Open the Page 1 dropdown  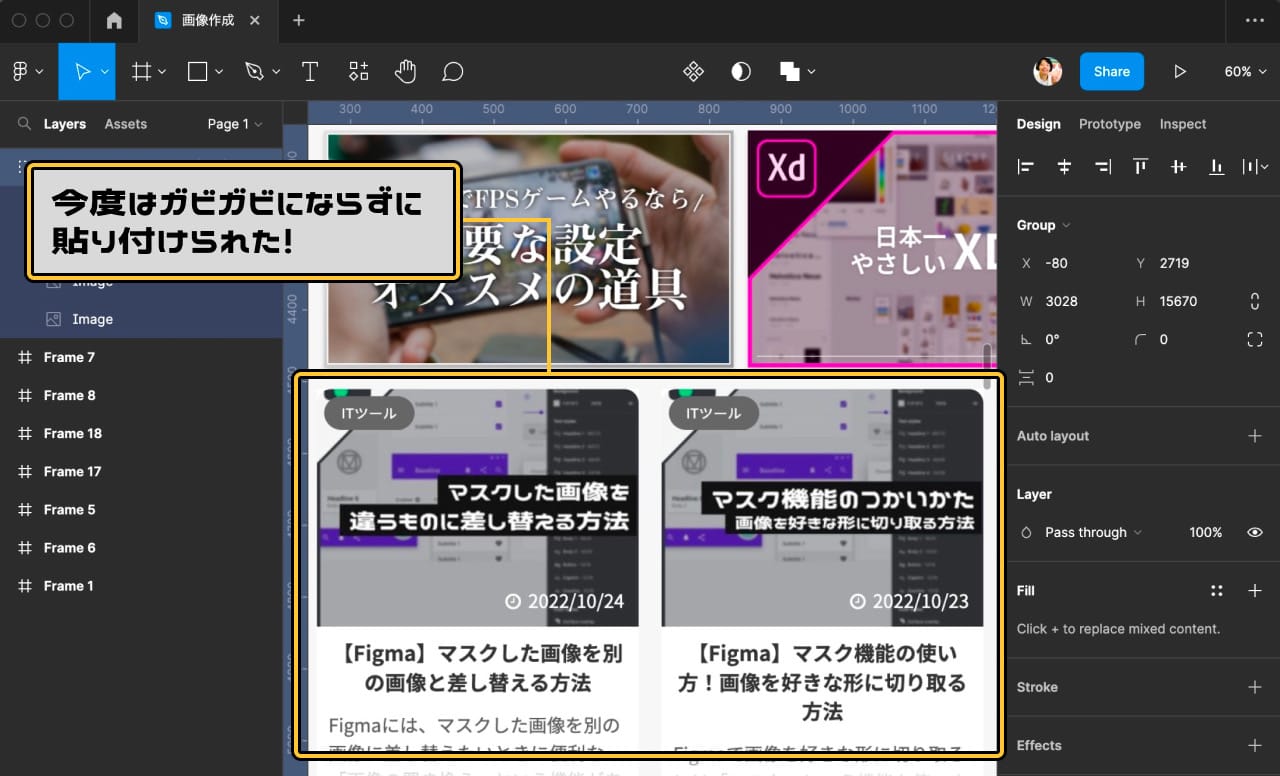coord(235,124)
